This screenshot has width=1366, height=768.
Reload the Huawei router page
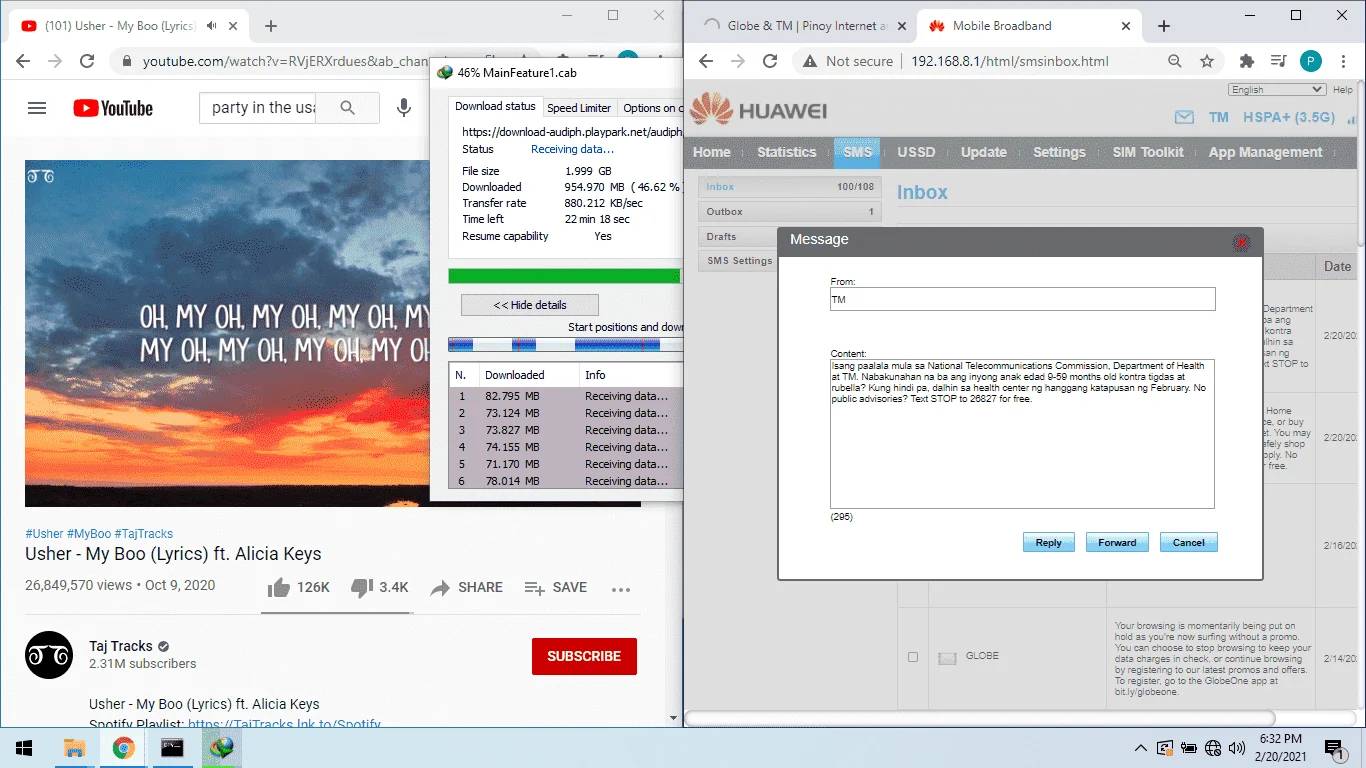770,61
